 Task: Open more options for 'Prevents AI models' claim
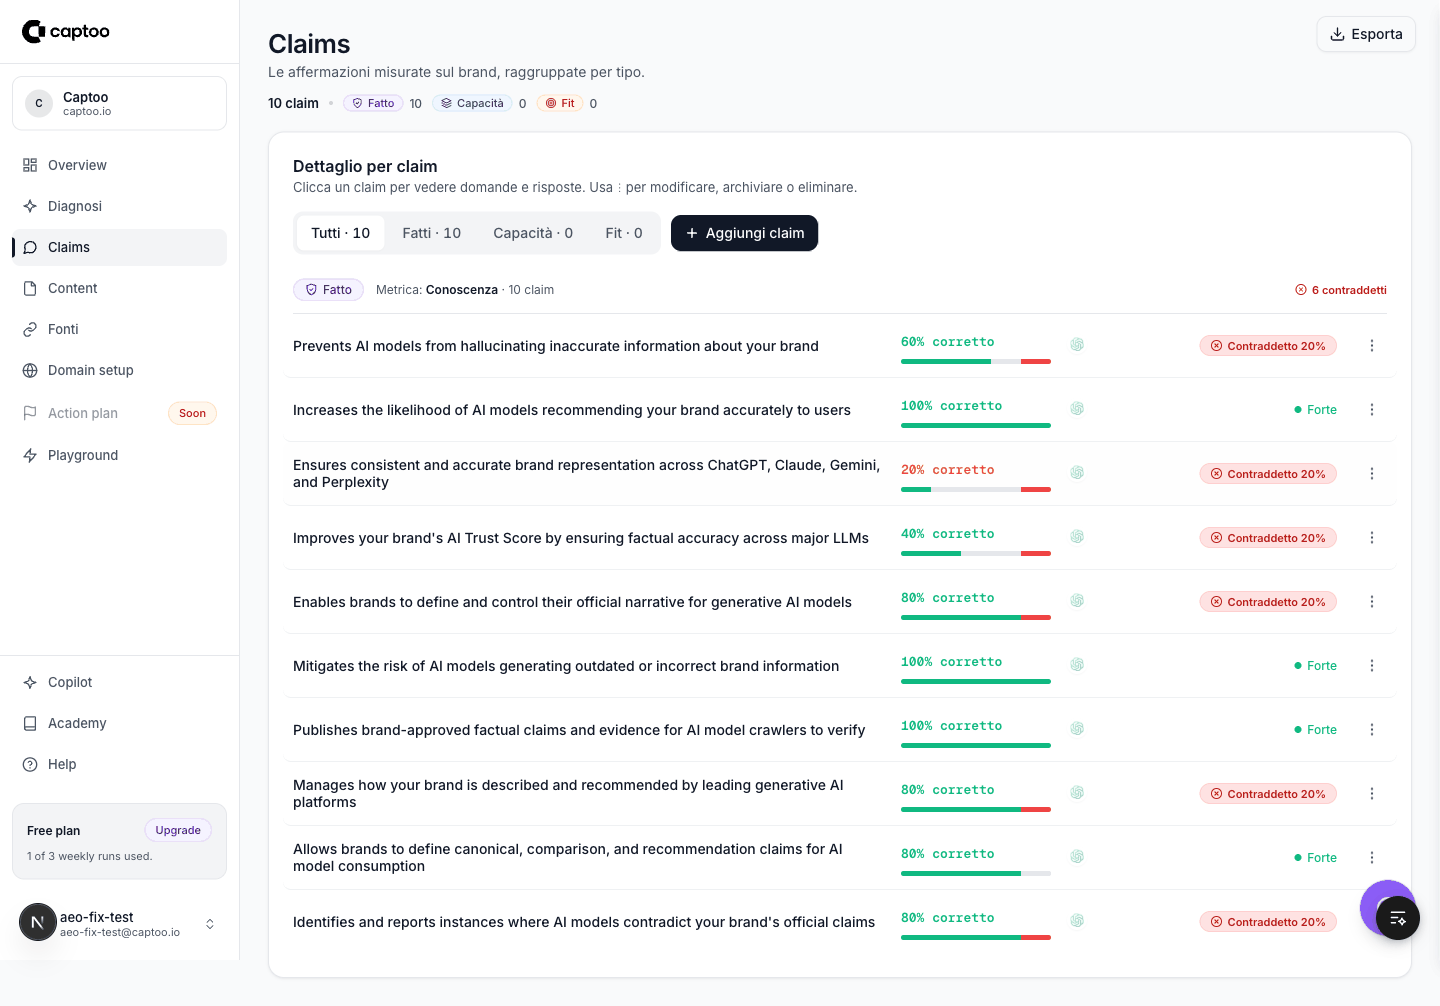pos(1372,346)
